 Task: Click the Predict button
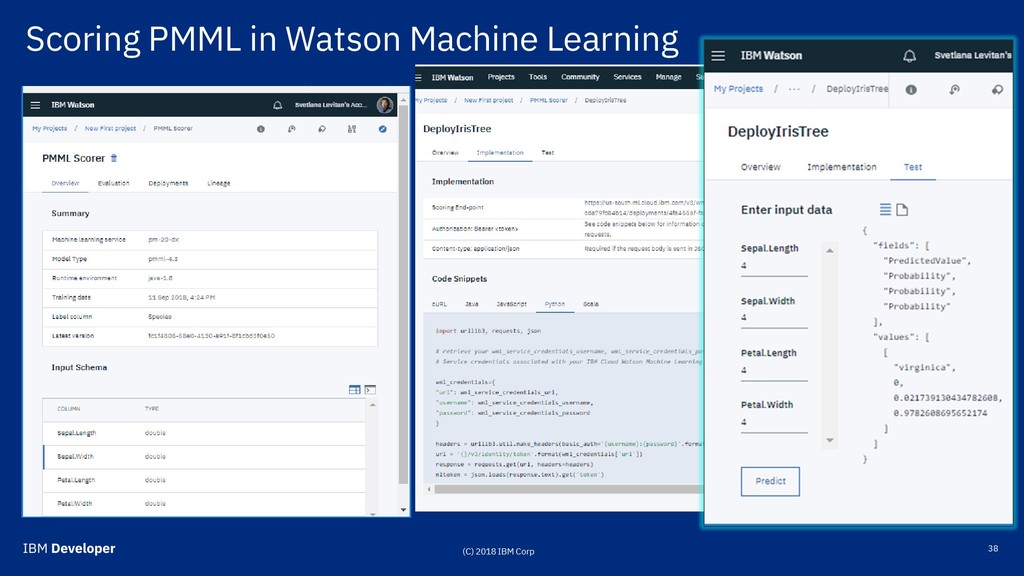point(770,481)
